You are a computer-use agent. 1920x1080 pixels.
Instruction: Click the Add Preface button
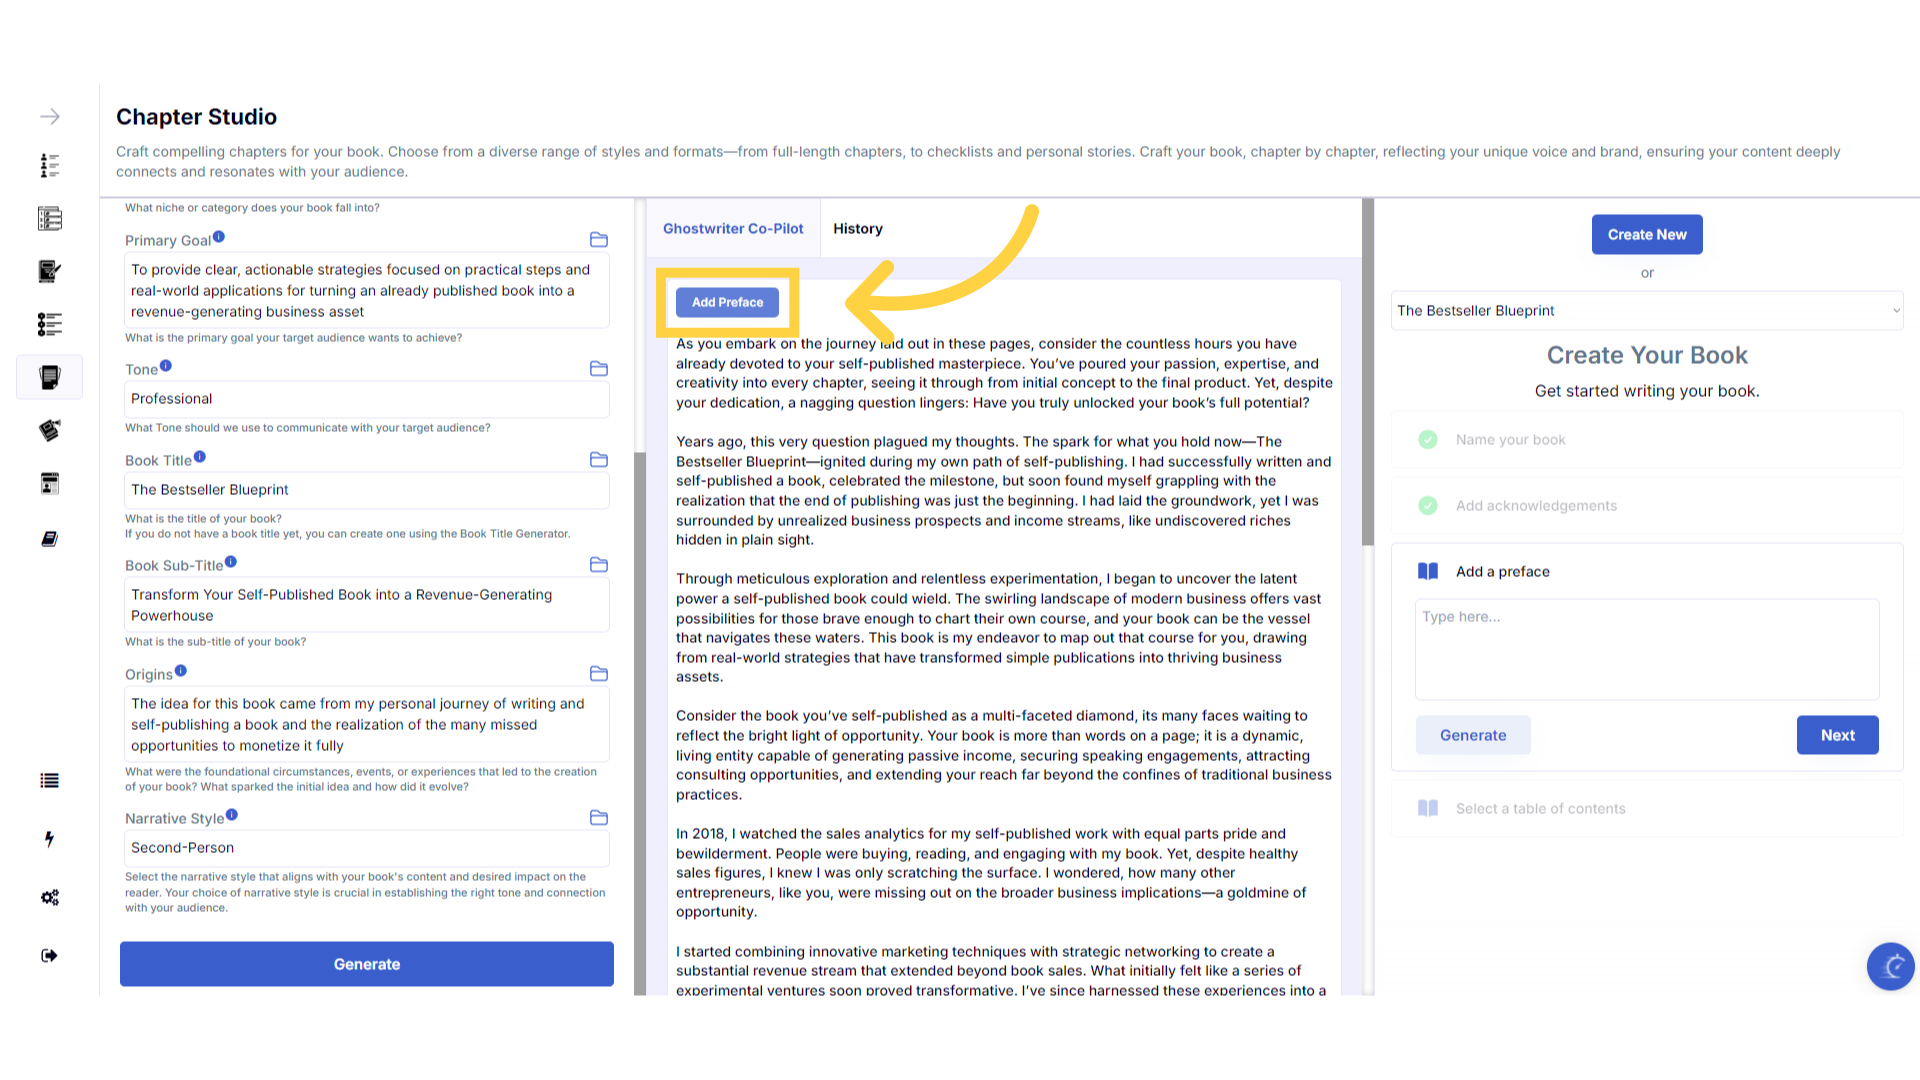[727, 302]
